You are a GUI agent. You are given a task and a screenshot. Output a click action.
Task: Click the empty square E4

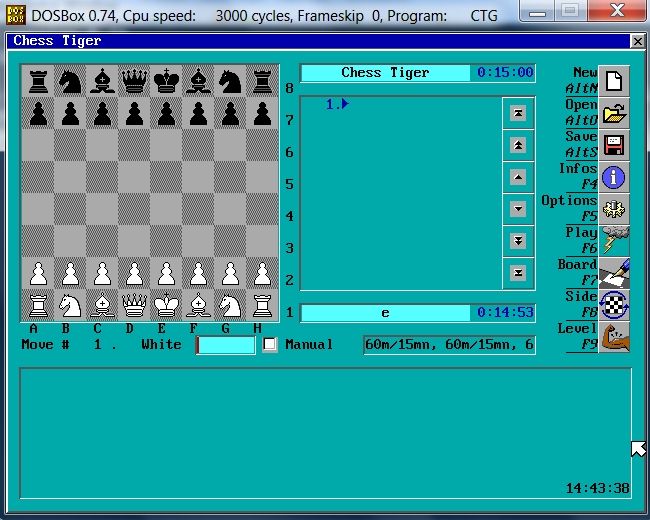click(166, 209)
